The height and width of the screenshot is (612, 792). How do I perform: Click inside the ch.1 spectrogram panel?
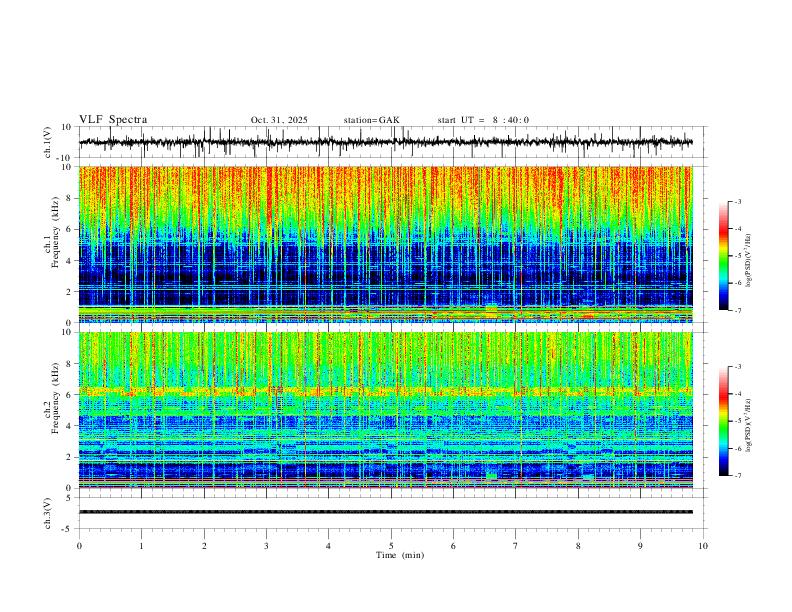385,244
